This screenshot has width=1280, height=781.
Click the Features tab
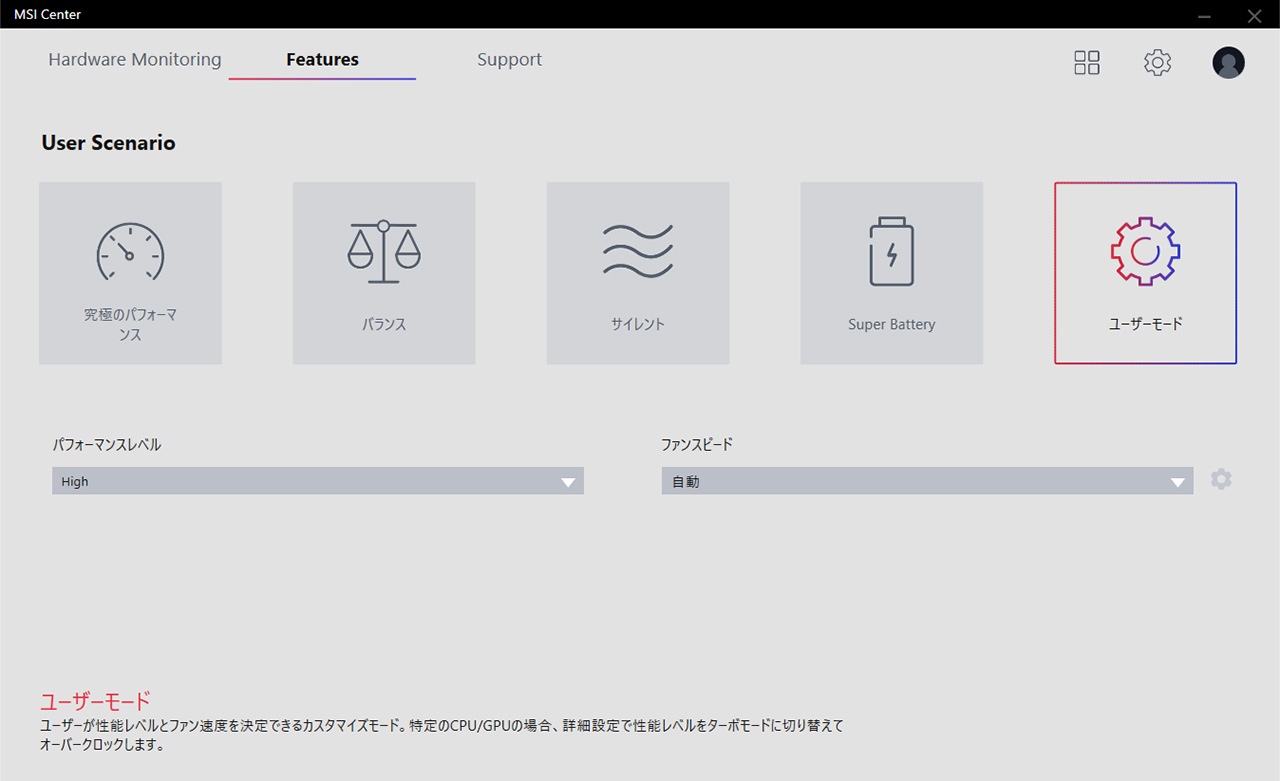click(x=322, y=60)
